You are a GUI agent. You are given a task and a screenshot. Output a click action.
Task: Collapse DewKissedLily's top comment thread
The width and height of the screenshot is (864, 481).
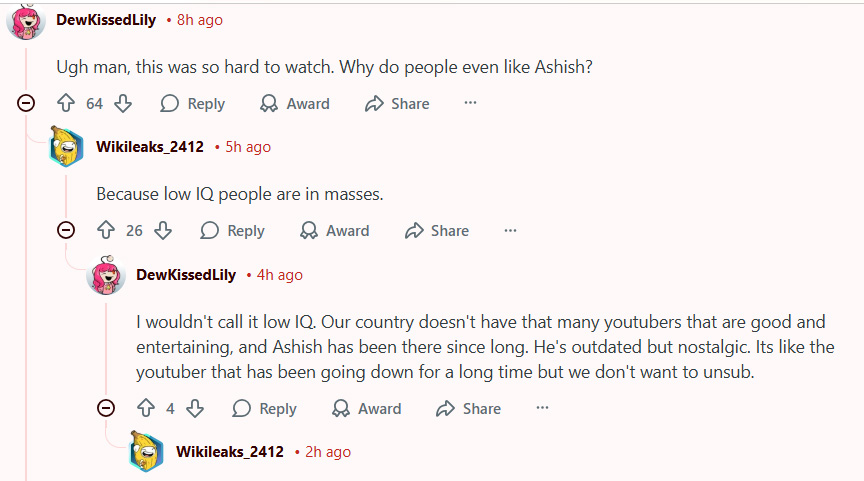coord(27,103)
